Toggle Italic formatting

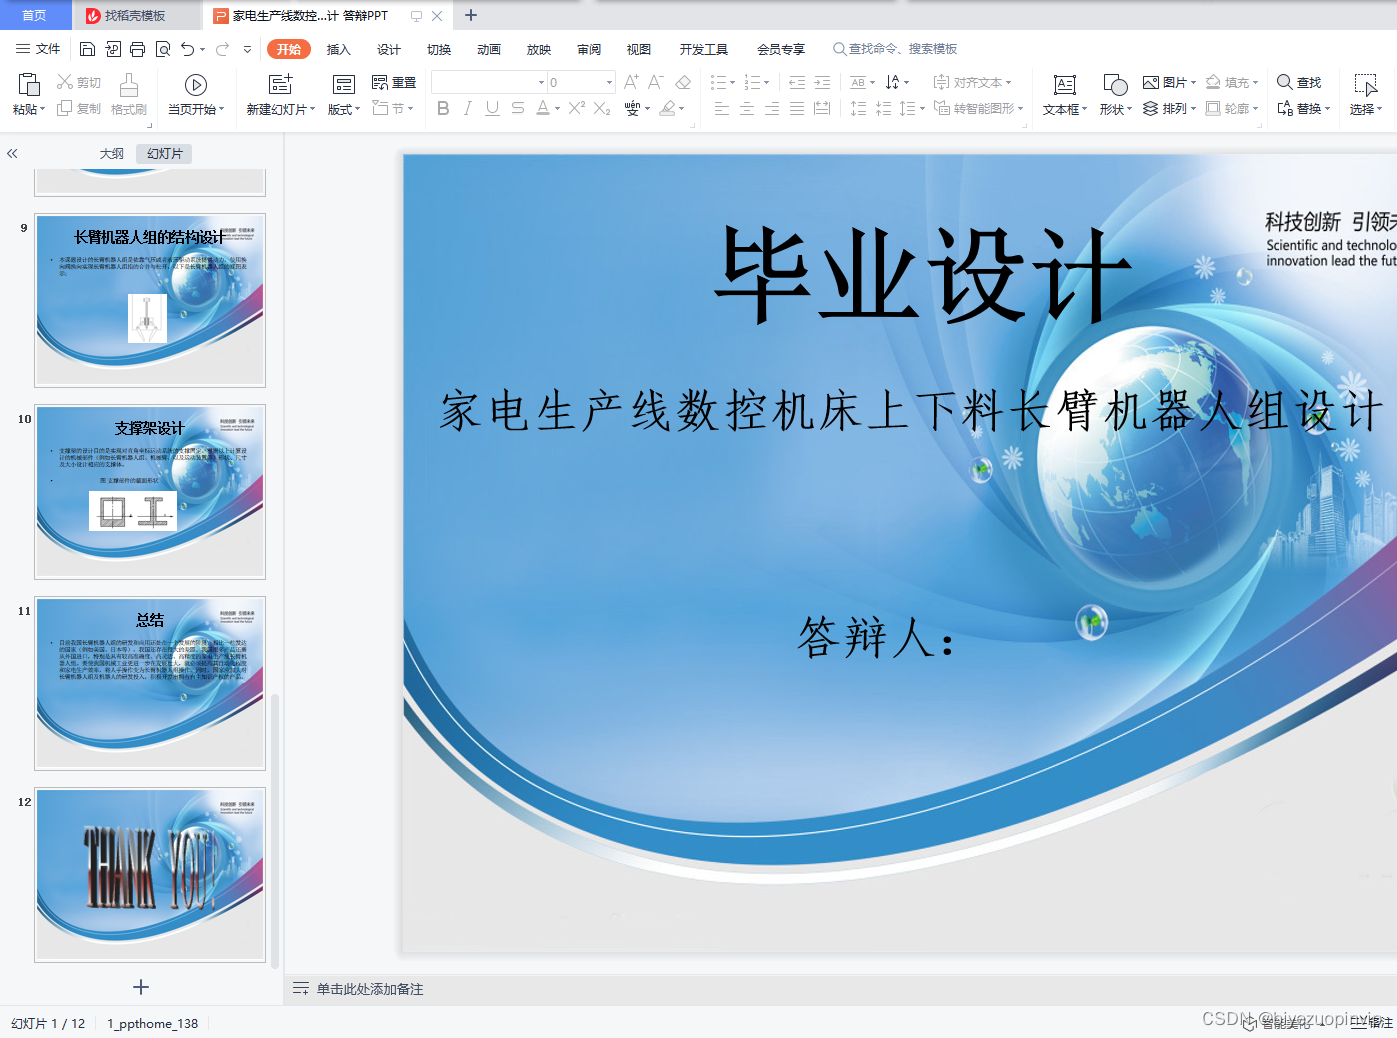pyautogui.click(x=467, y=108)
